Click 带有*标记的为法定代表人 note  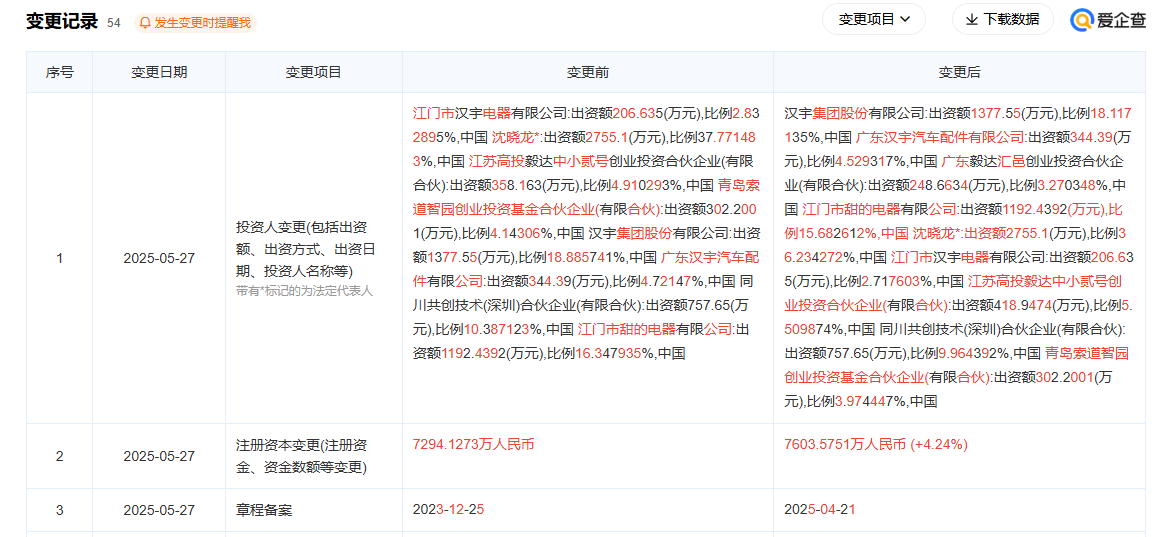[305, 291]
